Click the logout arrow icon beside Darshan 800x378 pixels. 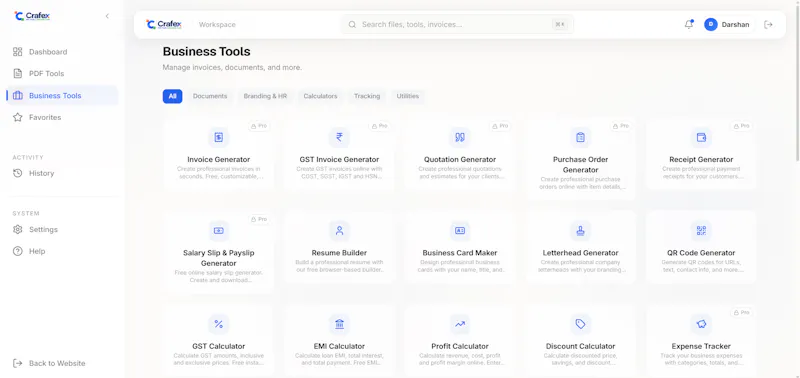pos(768,24)
